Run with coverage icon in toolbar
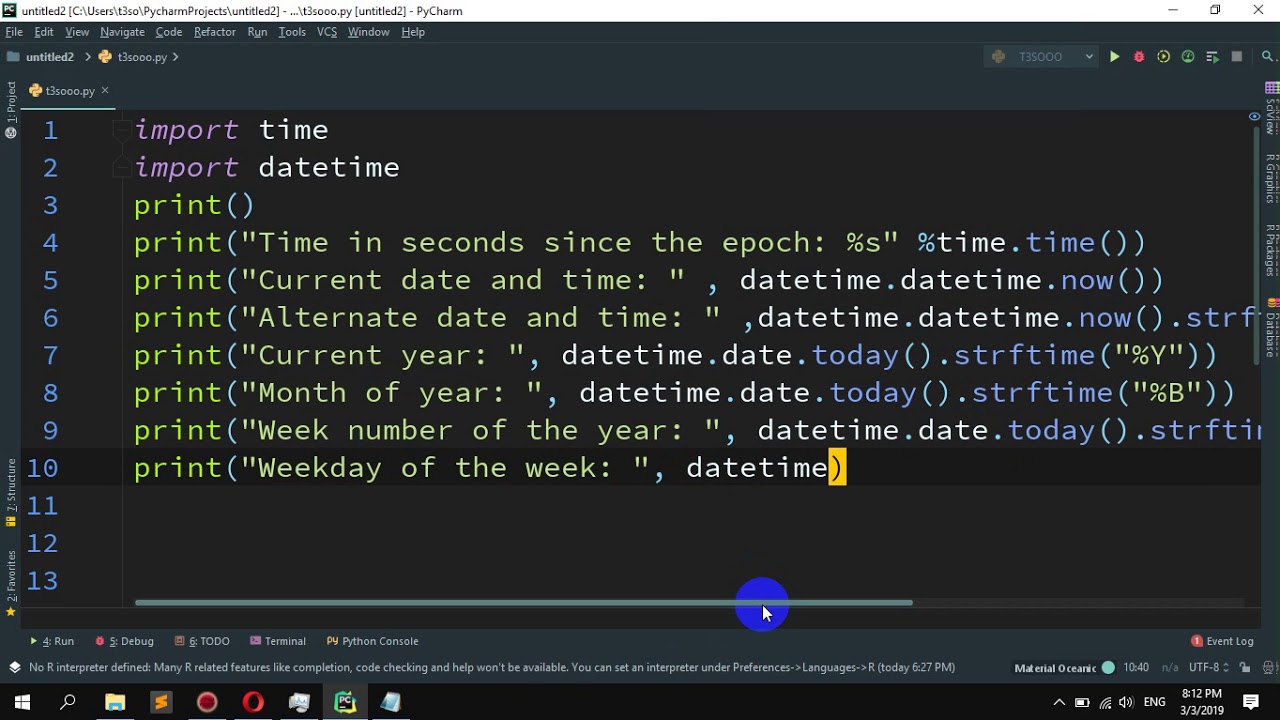Image resolution: width=1280 pixels, height=720 pixels. (x=1163, y=57)
